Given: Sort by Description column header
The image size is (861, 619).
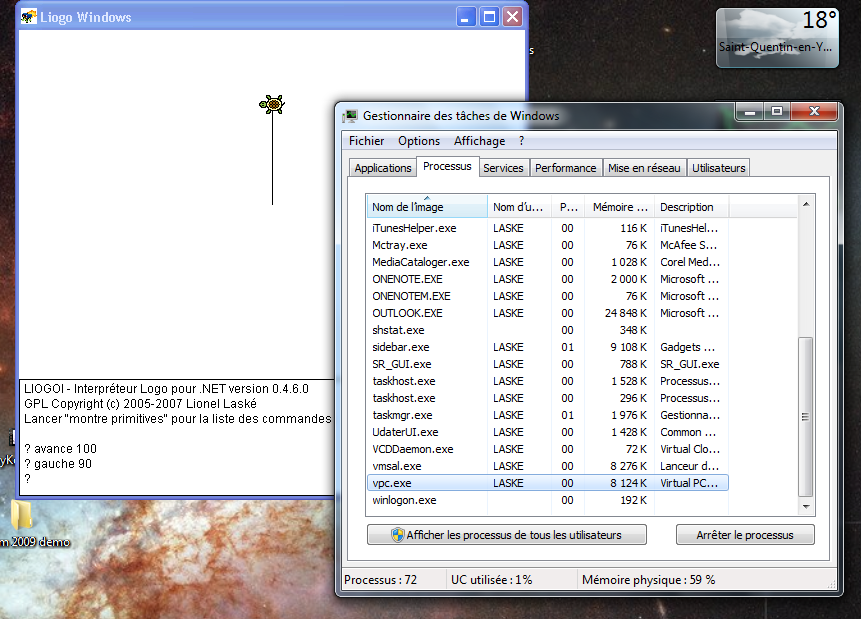Looking at the screenshot, I should (x=691, y=207).
